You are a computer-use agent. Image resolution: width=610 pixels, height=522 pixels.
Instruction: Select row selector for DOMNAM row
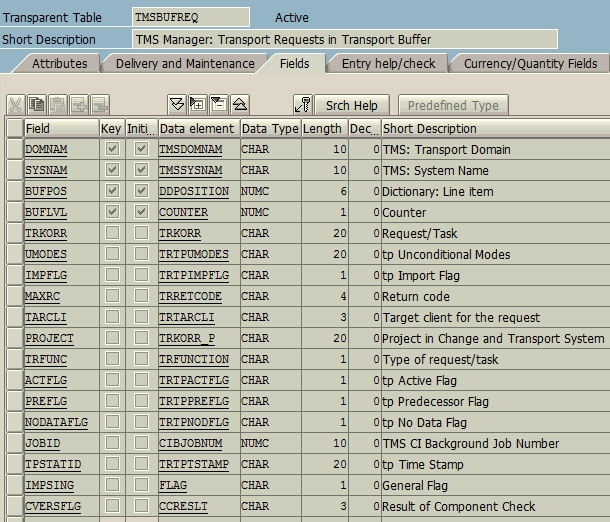[x=14, y=149]
